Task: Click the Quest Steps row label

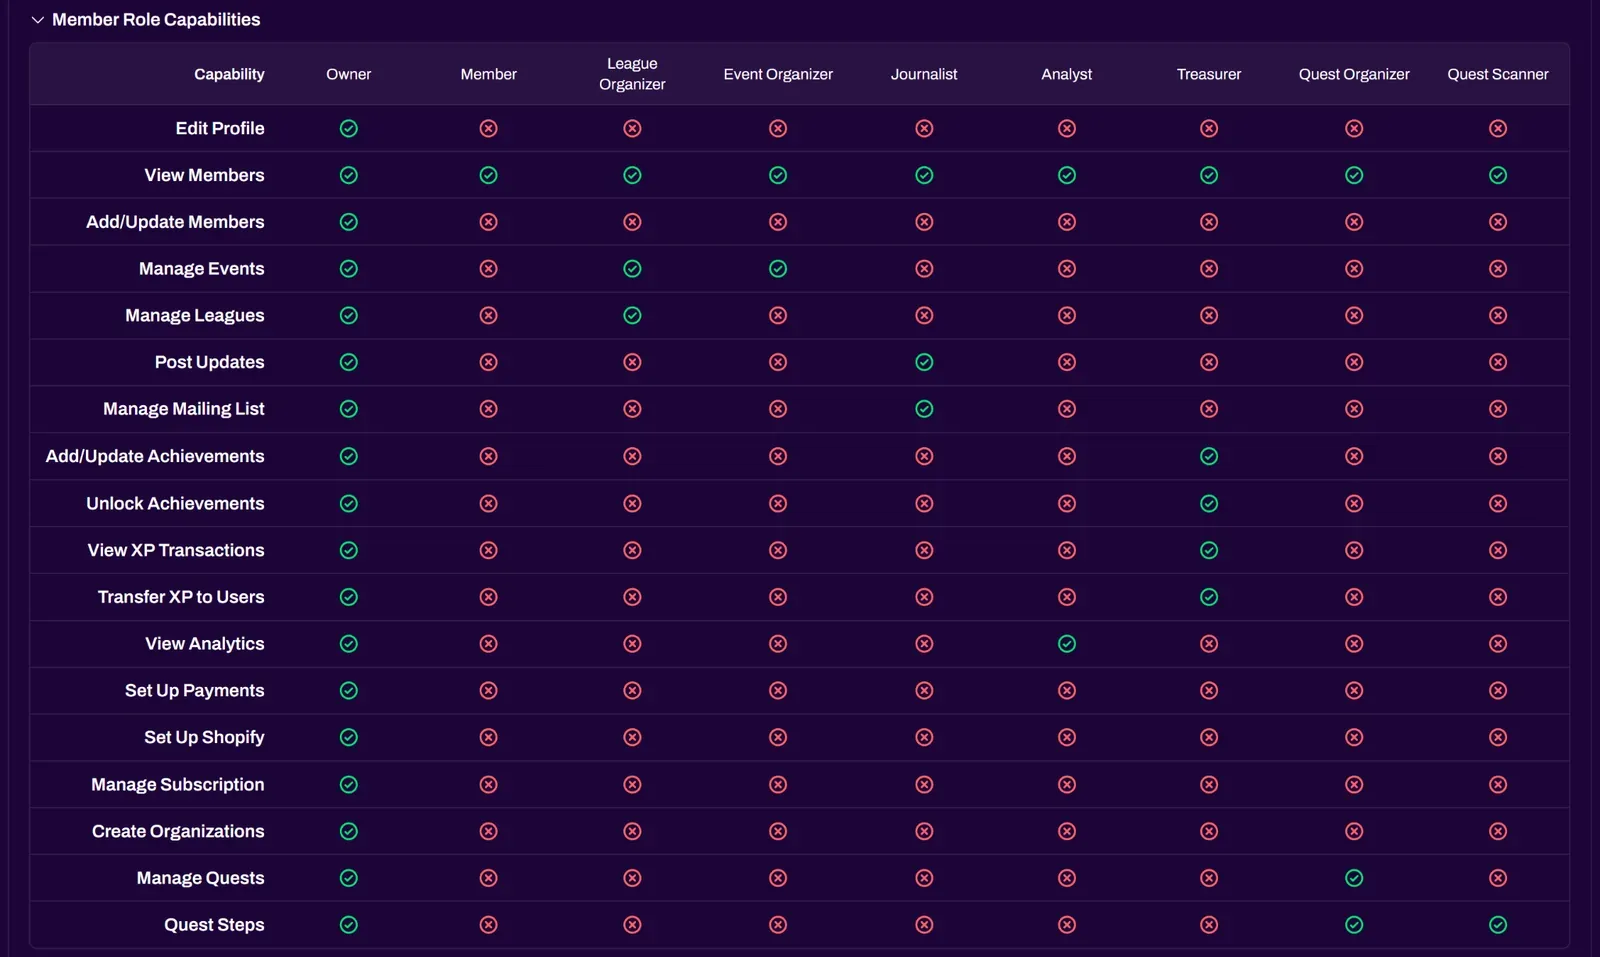Action: click(214, 925)
